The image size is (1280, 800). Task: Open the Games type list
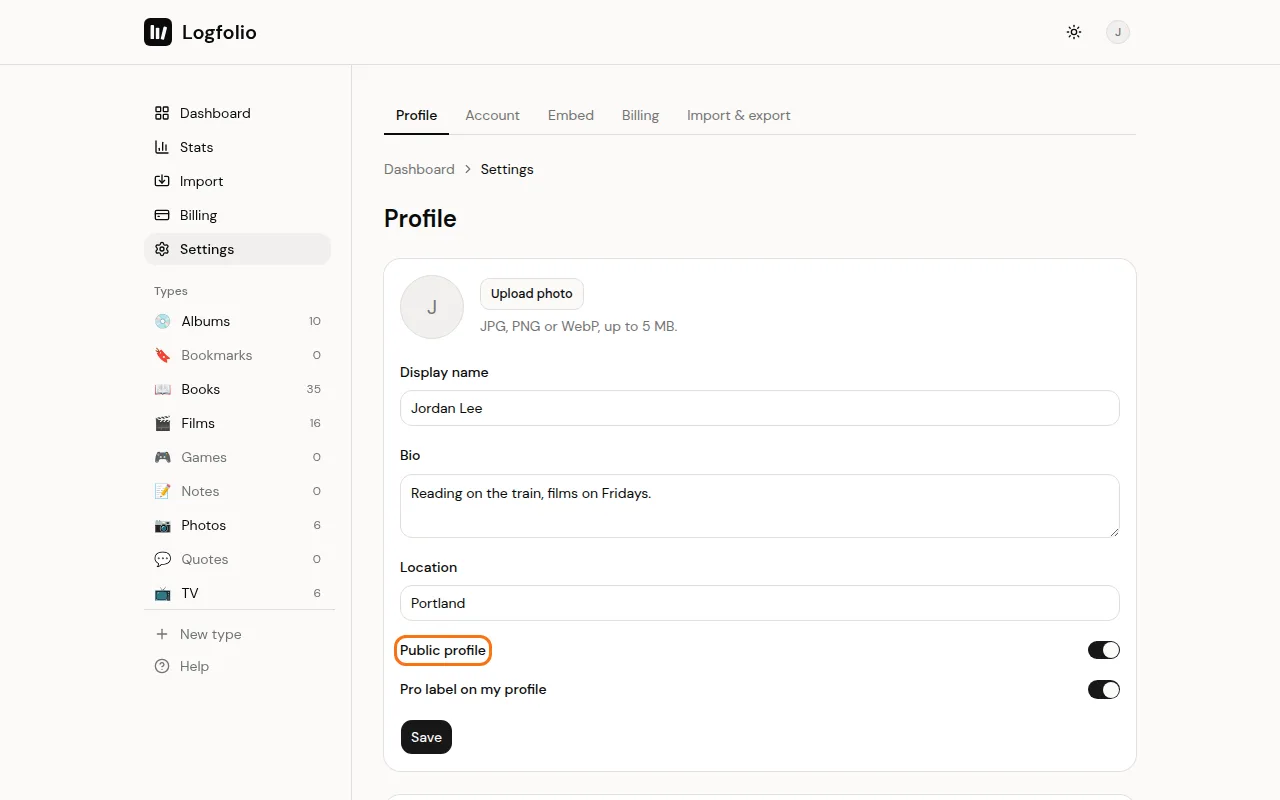237,457
